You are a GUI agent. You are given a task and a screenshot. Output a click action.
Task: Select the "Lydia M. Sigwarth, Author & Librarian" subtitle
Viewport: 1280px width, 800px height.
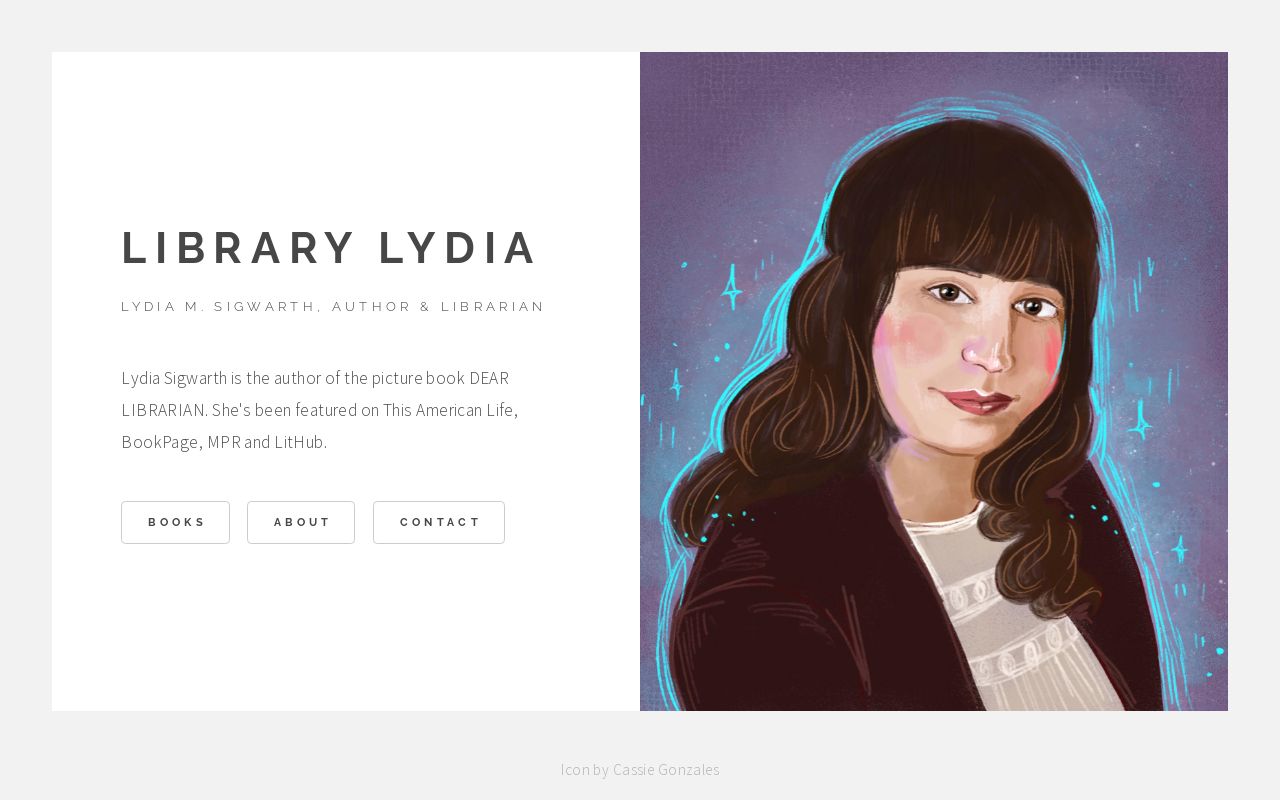click(333, 307)
